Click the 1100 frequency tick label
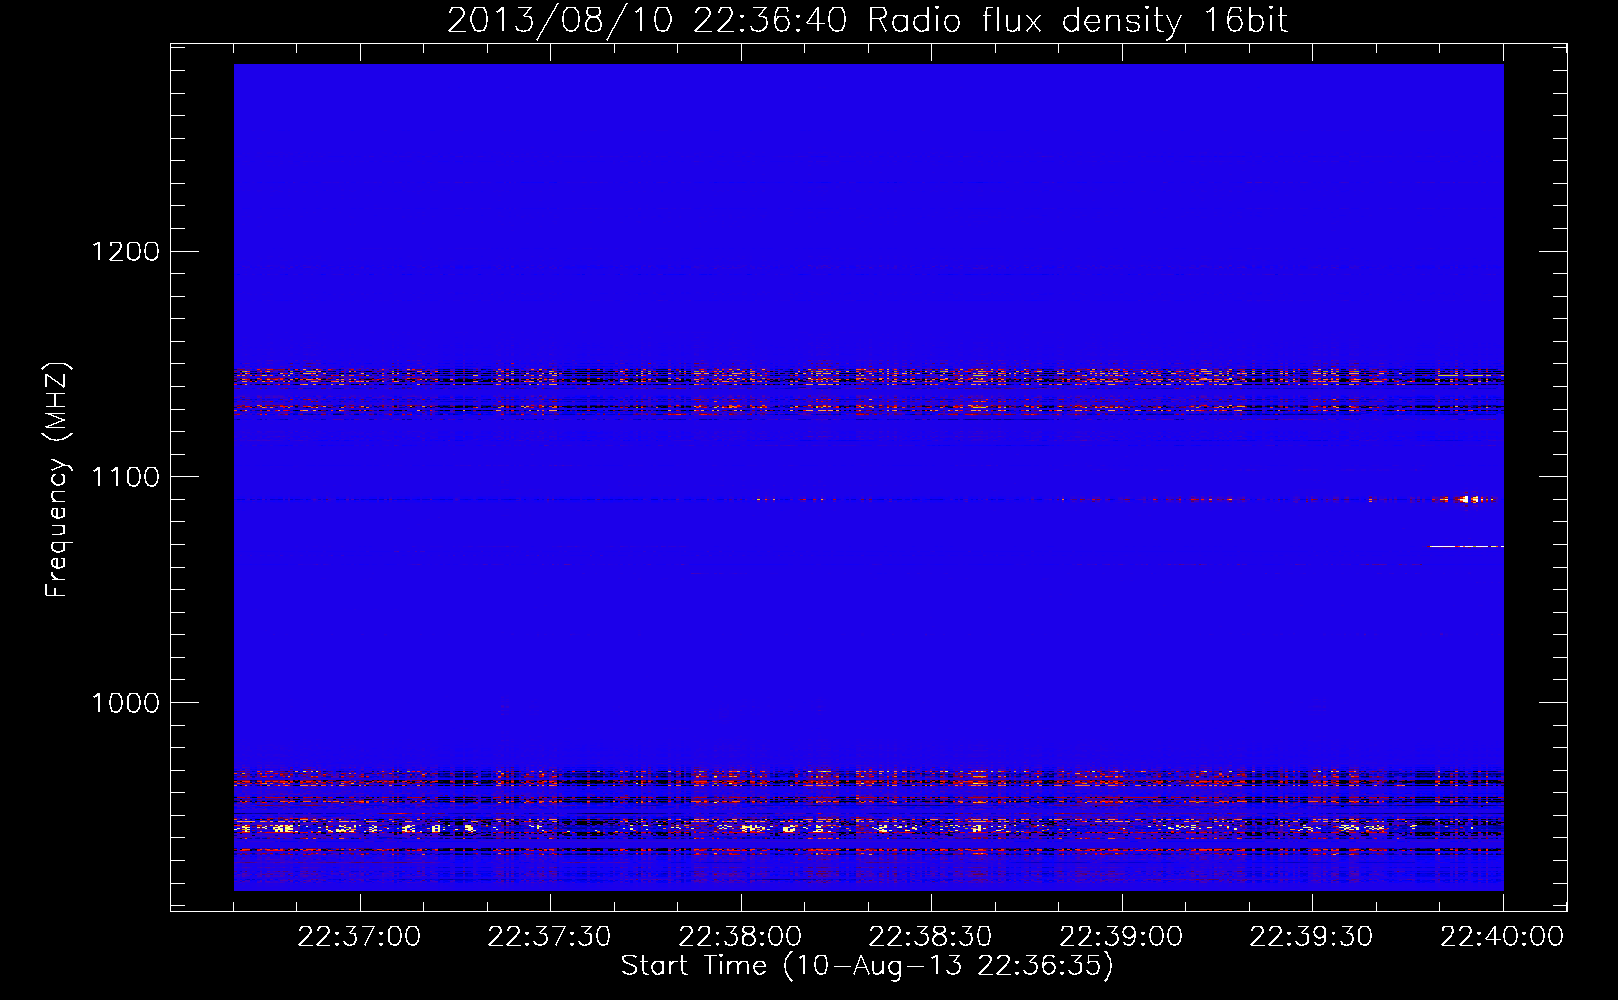1618x1000 pixels. click(x=125, y=477)
